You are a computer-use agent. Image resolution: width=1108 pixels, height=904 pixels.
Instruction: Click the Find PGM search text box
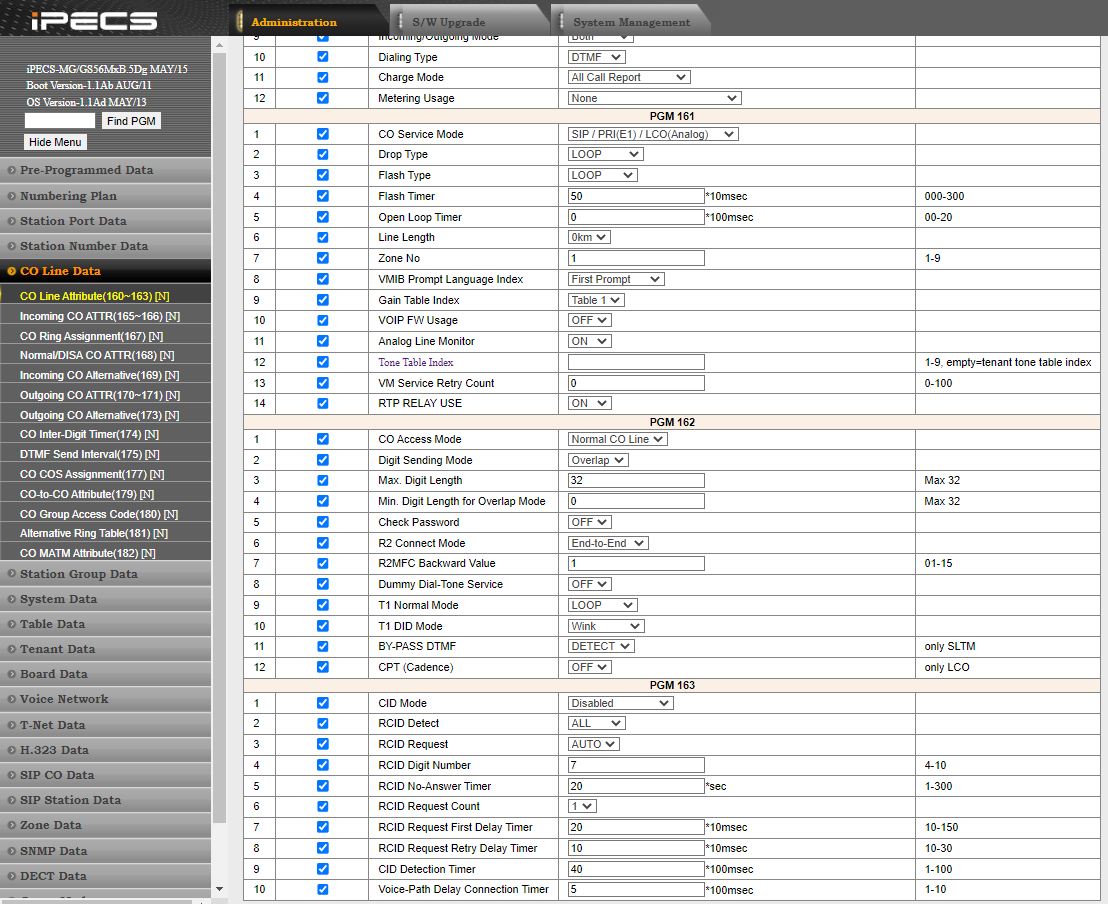coord(60,121)
